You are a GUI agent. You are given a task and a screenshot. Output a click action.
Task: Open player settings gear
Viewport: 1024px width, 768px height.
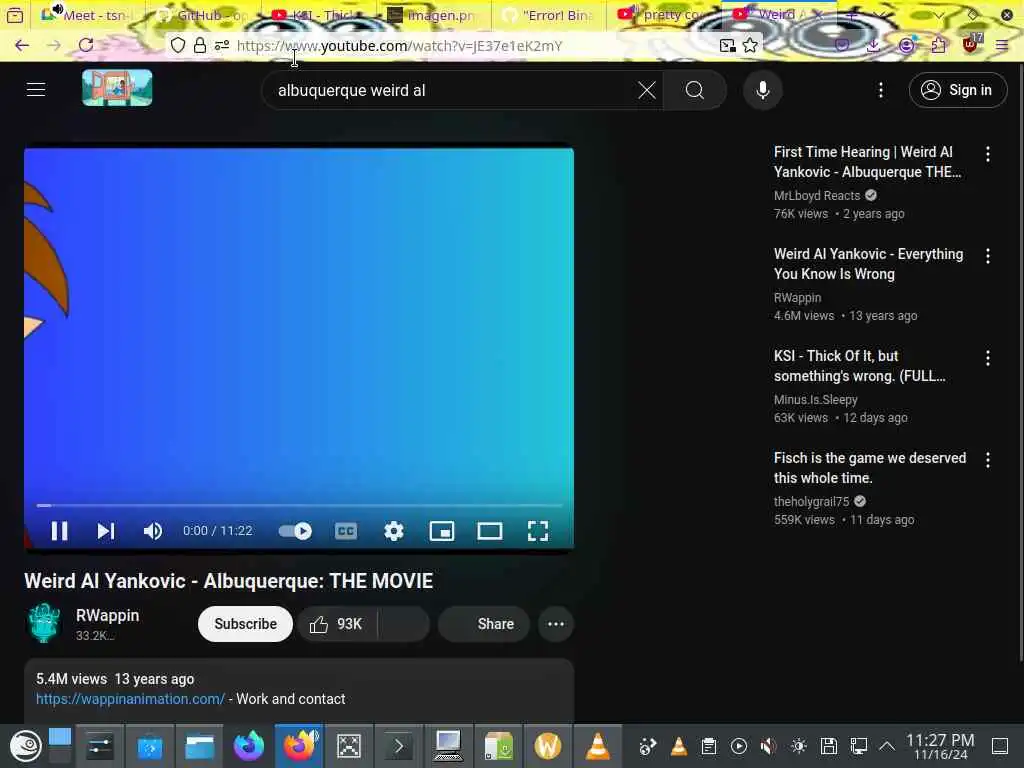[x=394, y=531]
